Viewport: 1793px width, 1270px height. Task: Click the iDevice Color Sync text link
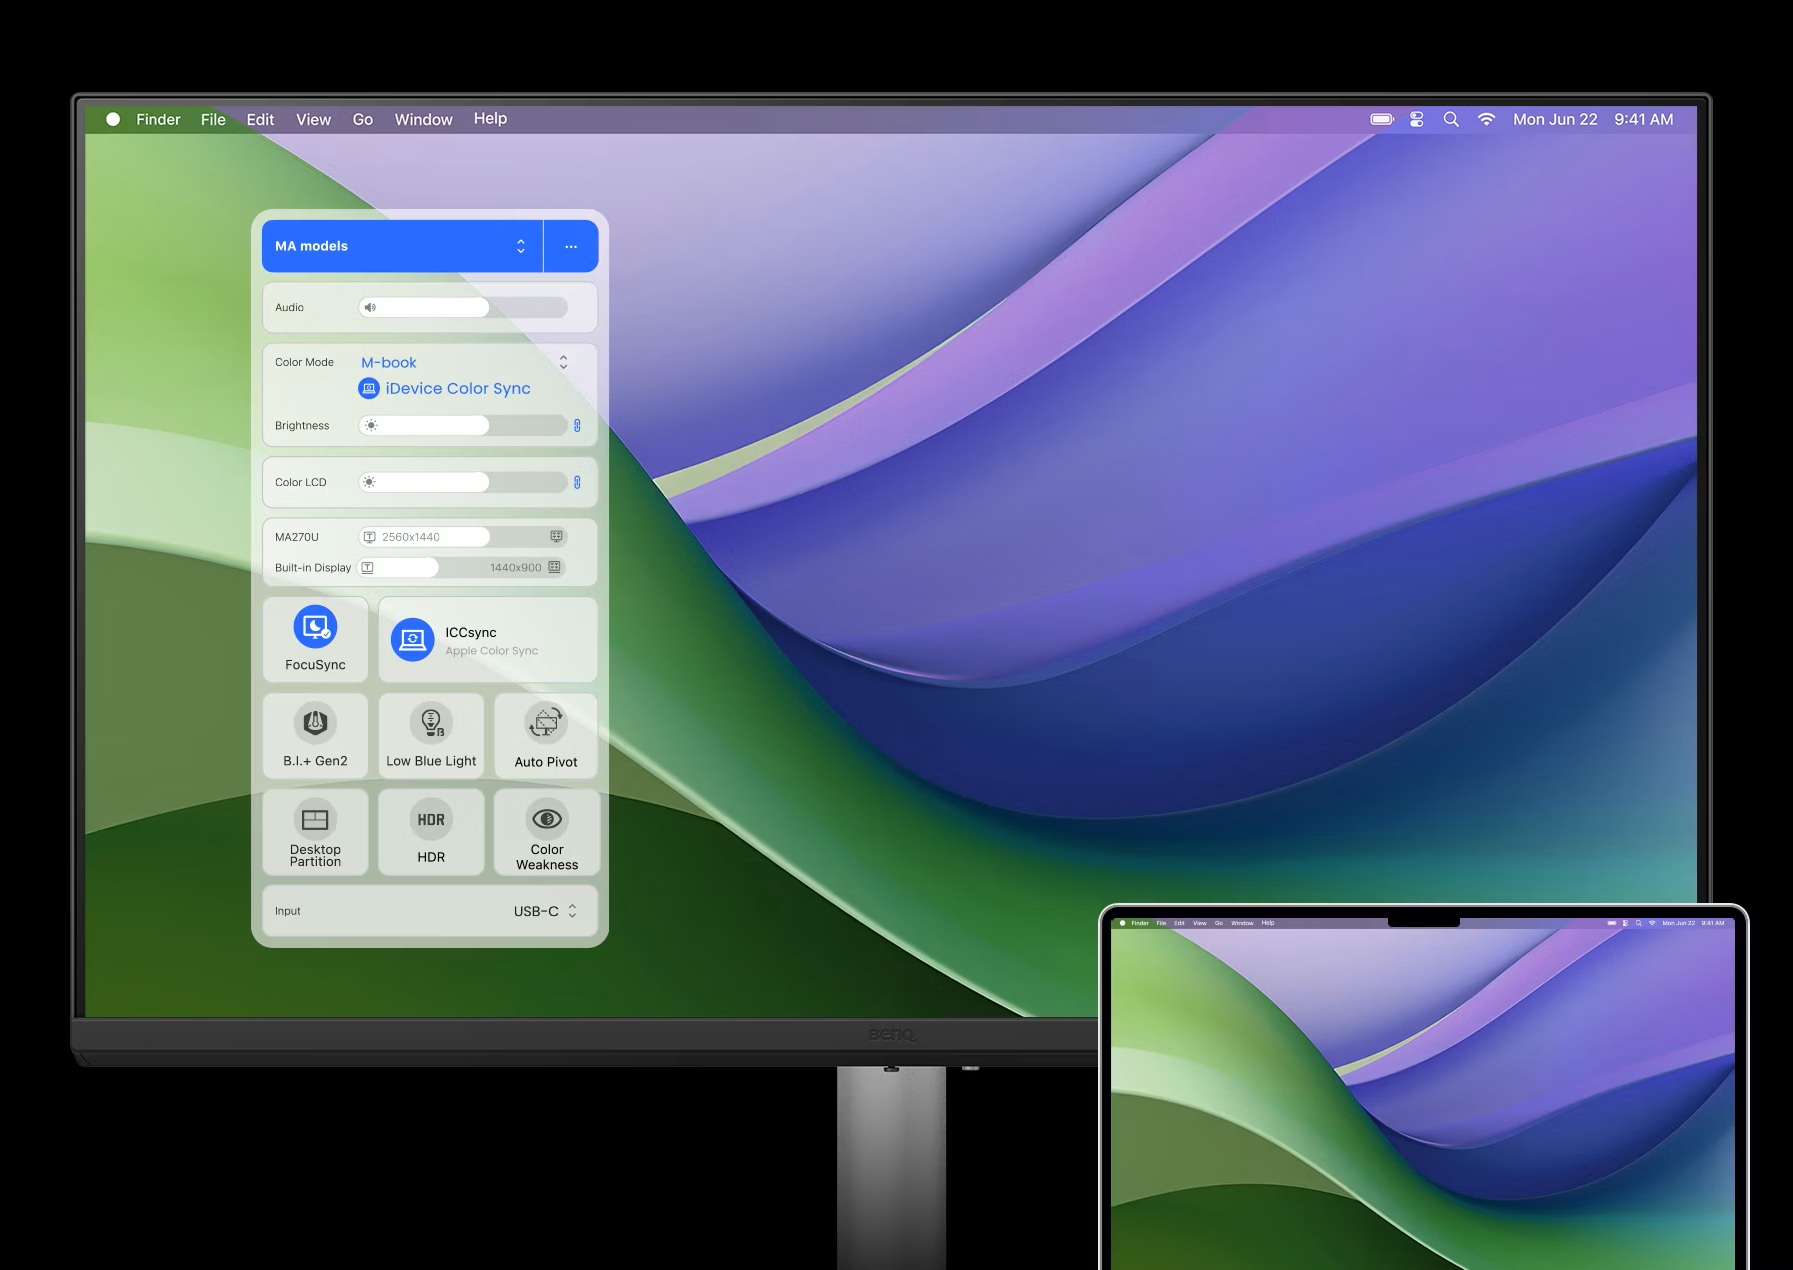458,389
